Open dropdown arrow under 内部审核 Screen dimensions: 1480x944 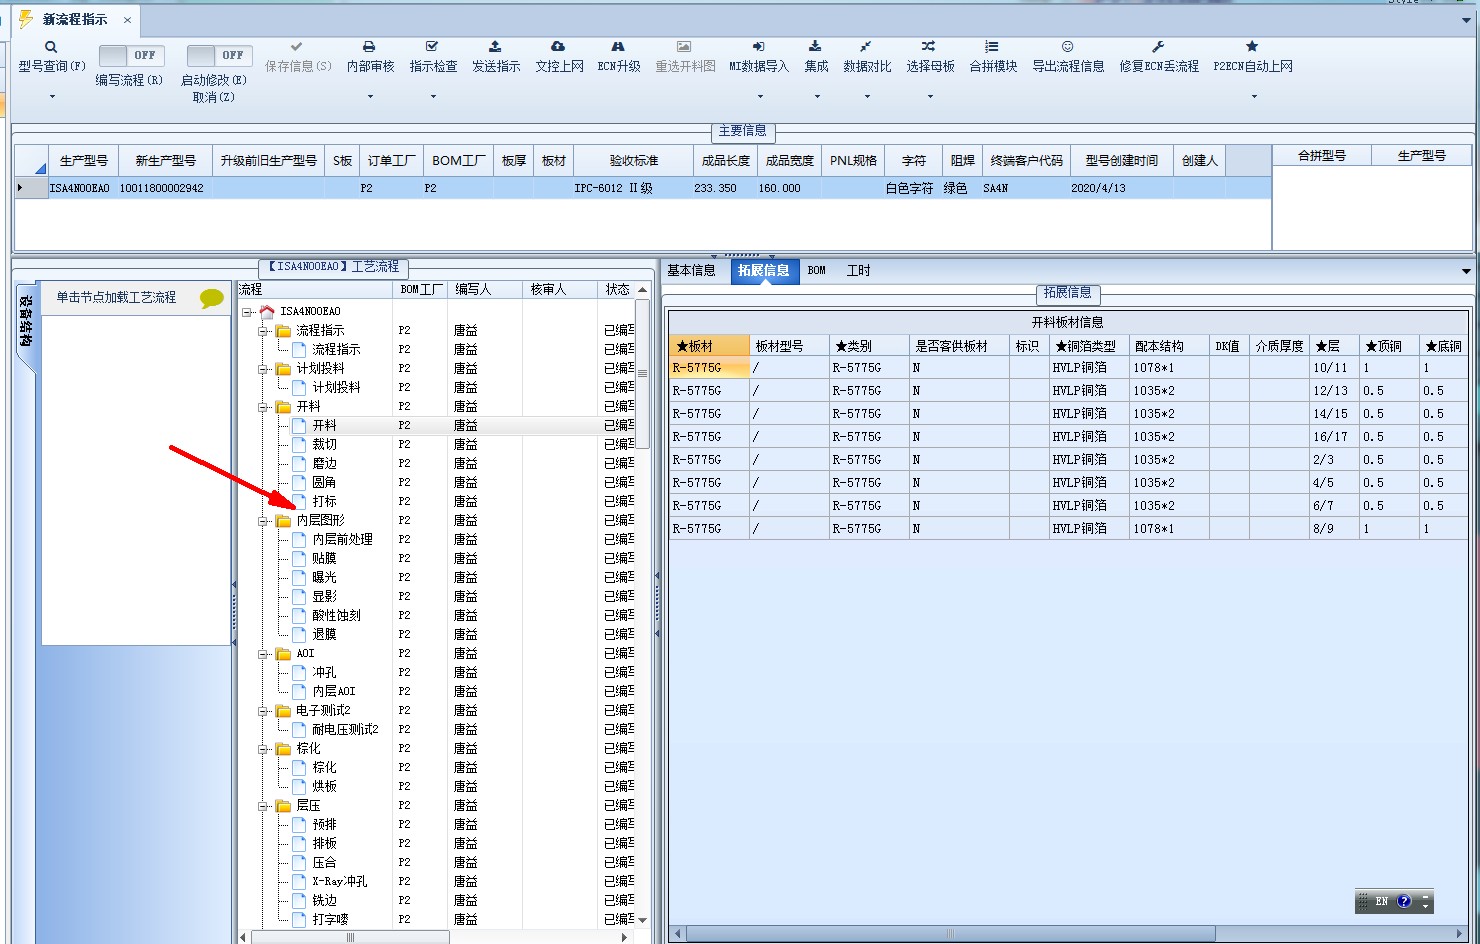pyautogui.click(x=370, y=97)
